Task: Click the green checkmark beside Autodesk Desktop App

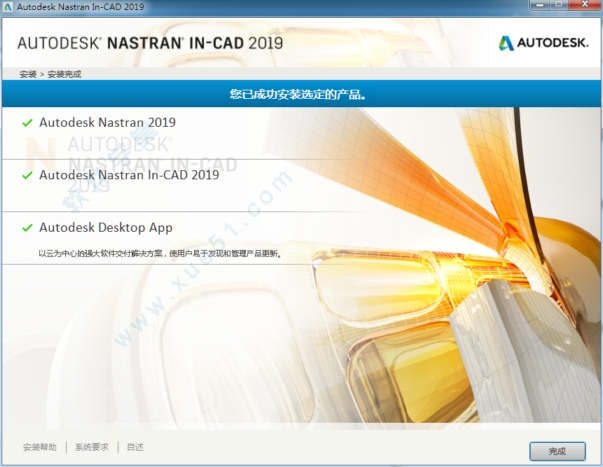Action: 27,228
